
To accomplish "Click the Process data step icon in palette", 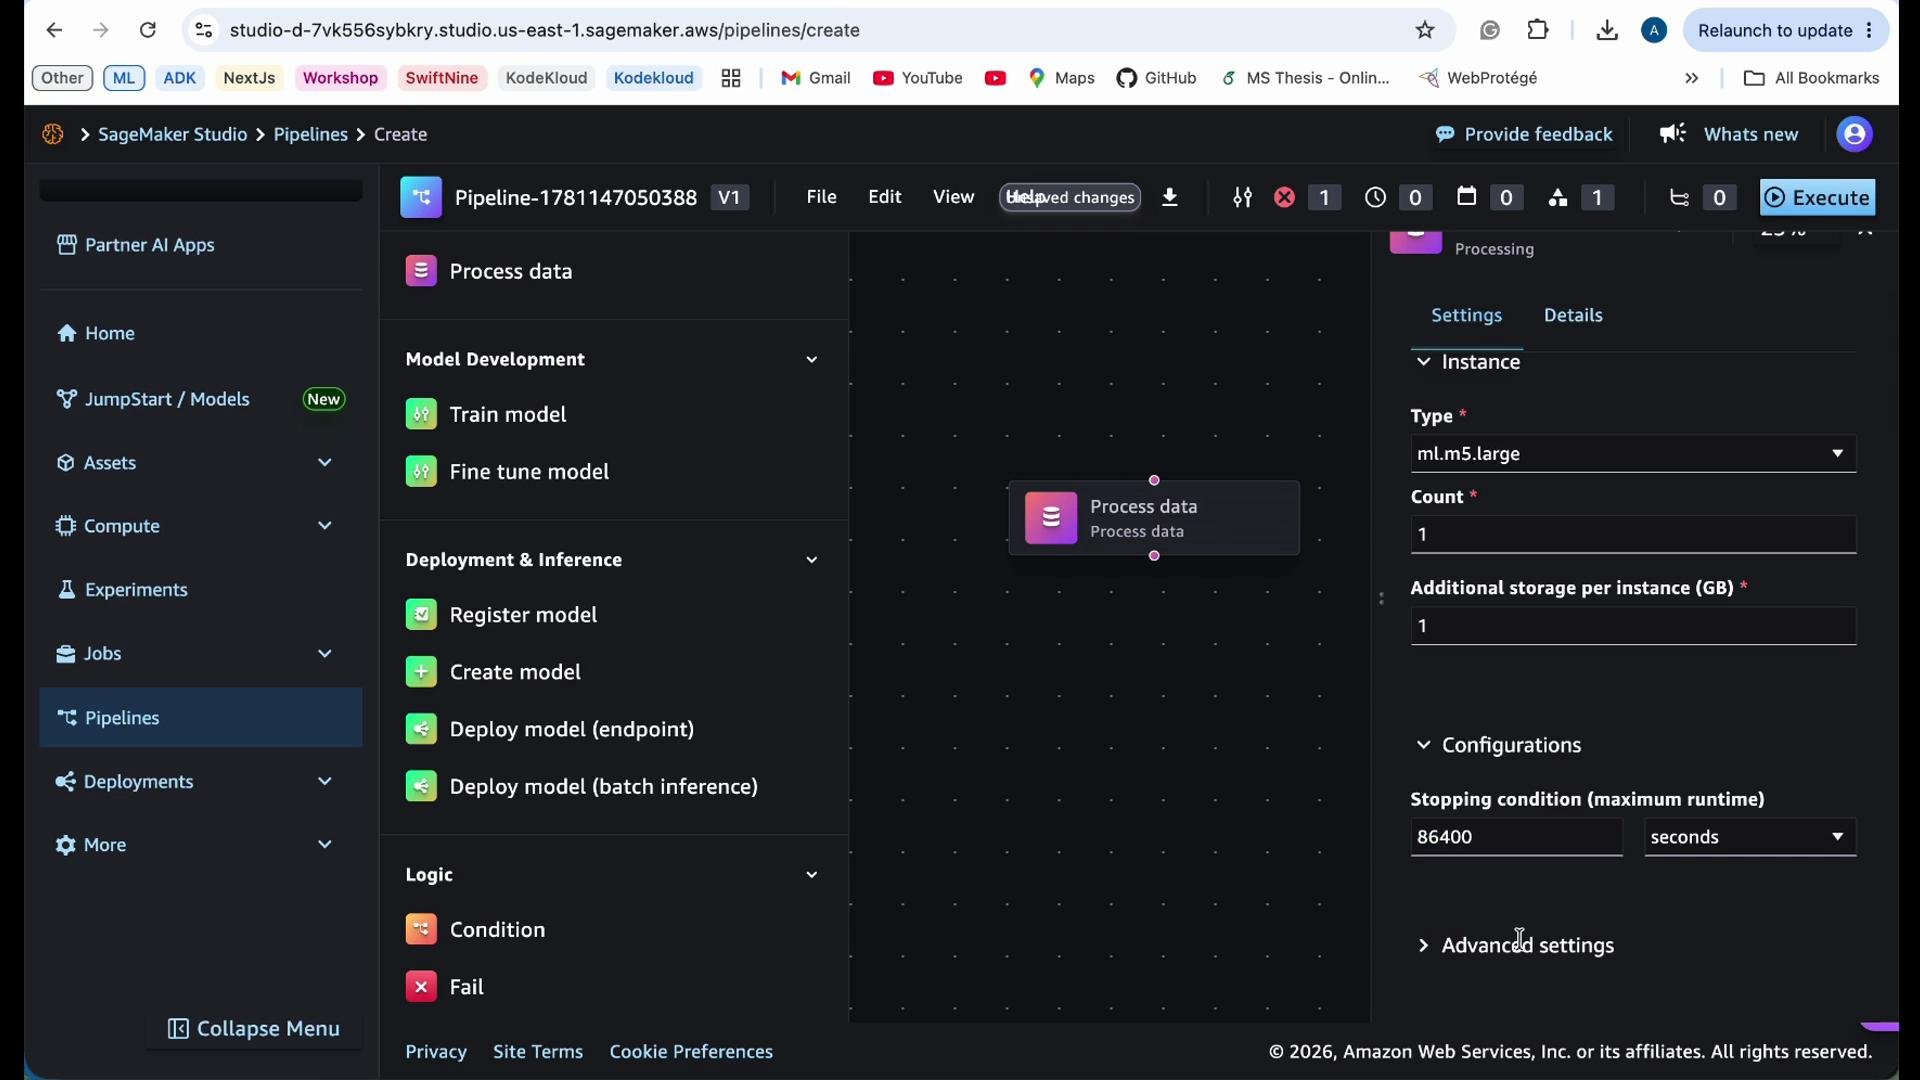I will coord(421,271).
